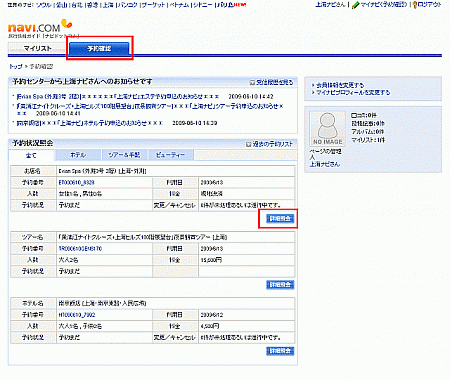Click 詳細照会 button for Evian Spa reservation
The height and width of the screenshot is (380, 450).
pyautogui.click(x=280, y=219)
